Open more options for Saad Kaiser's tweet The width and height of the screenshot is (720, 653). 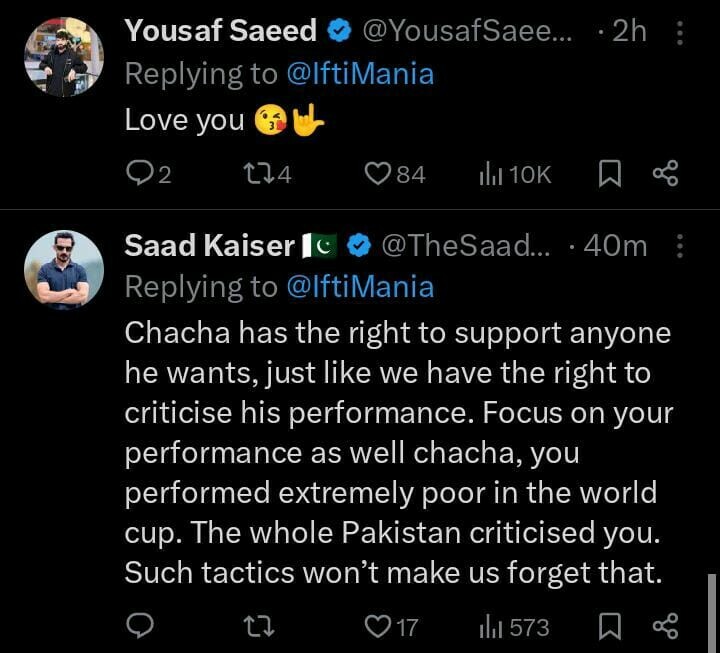click(x=680, y=246)
